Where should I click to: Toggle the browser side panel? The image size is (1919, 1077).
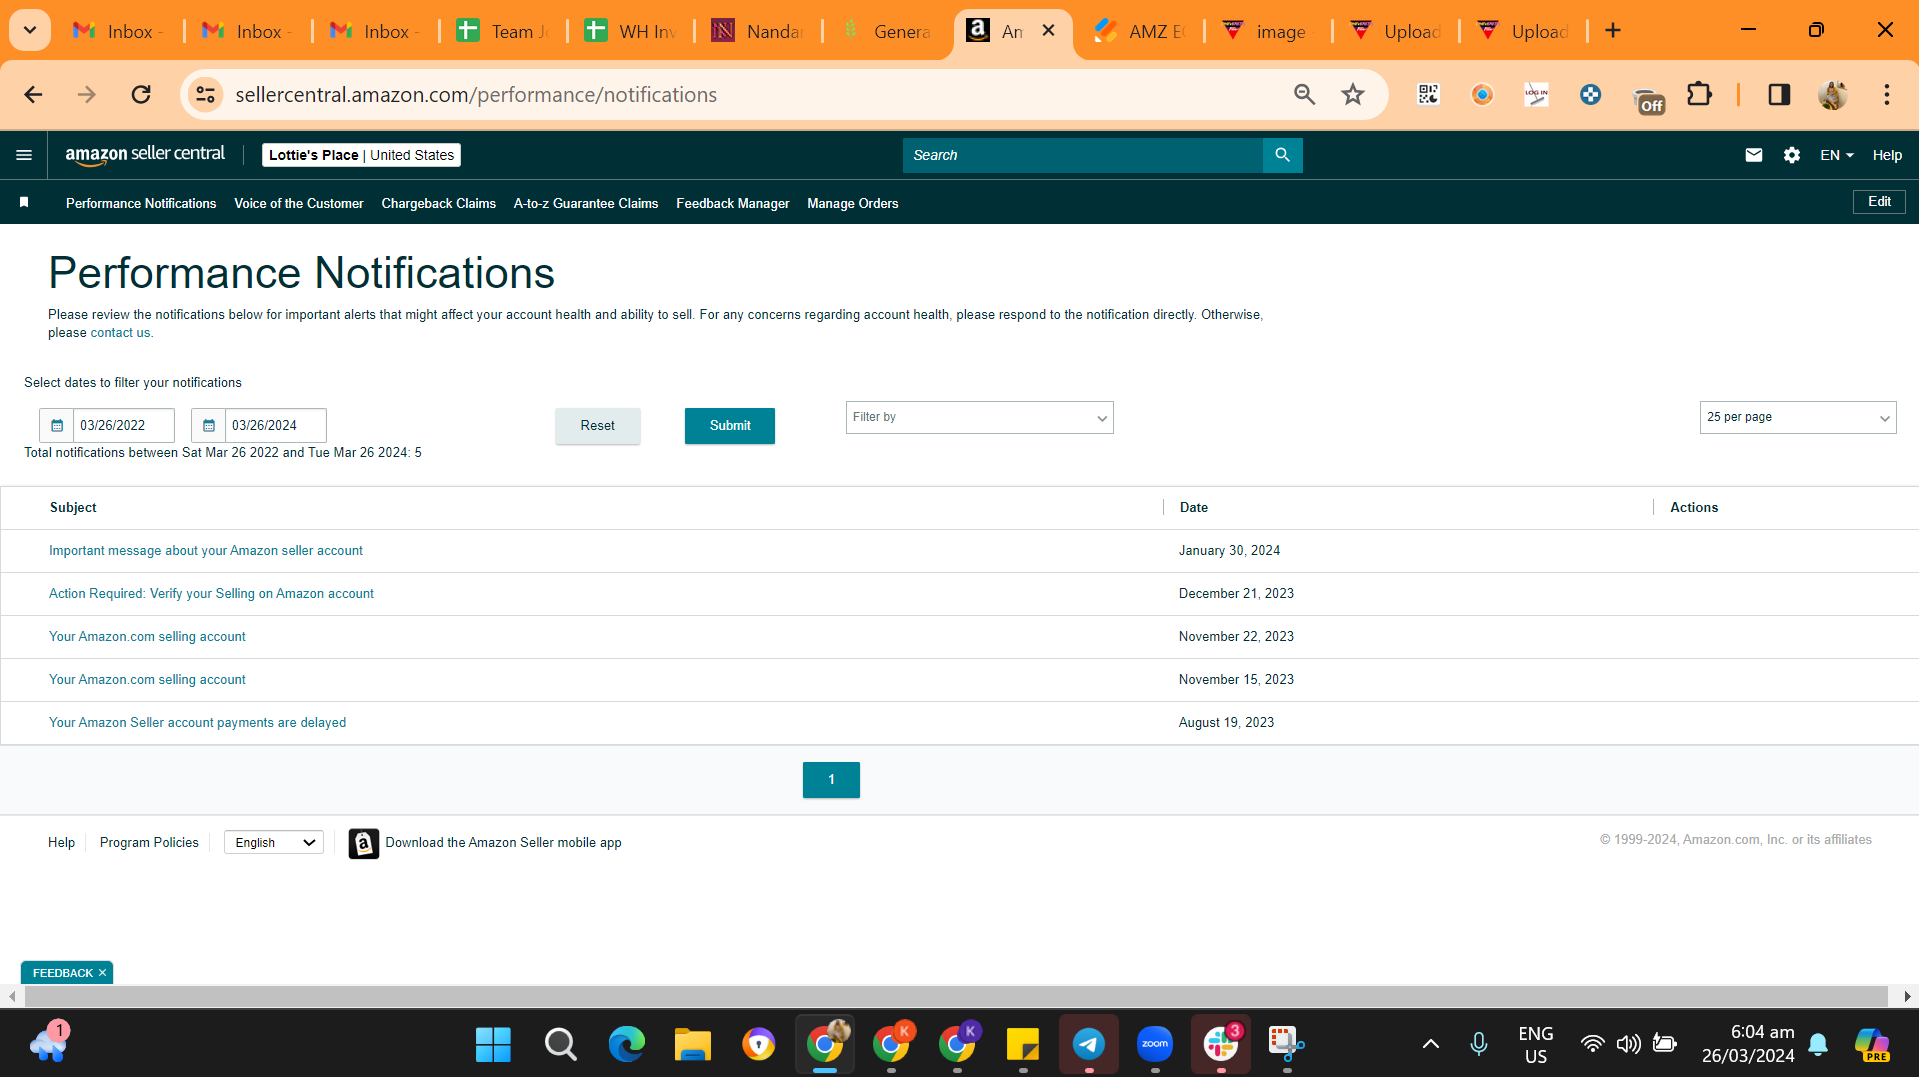click(1779, 95)
